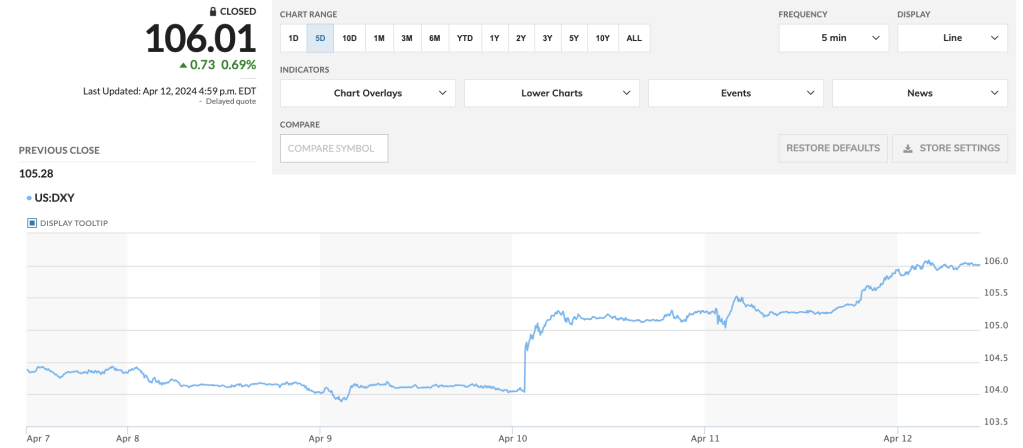The image size is (1023, 448).
Task: Switch chart range to 10D
Action: coord(349,38)
